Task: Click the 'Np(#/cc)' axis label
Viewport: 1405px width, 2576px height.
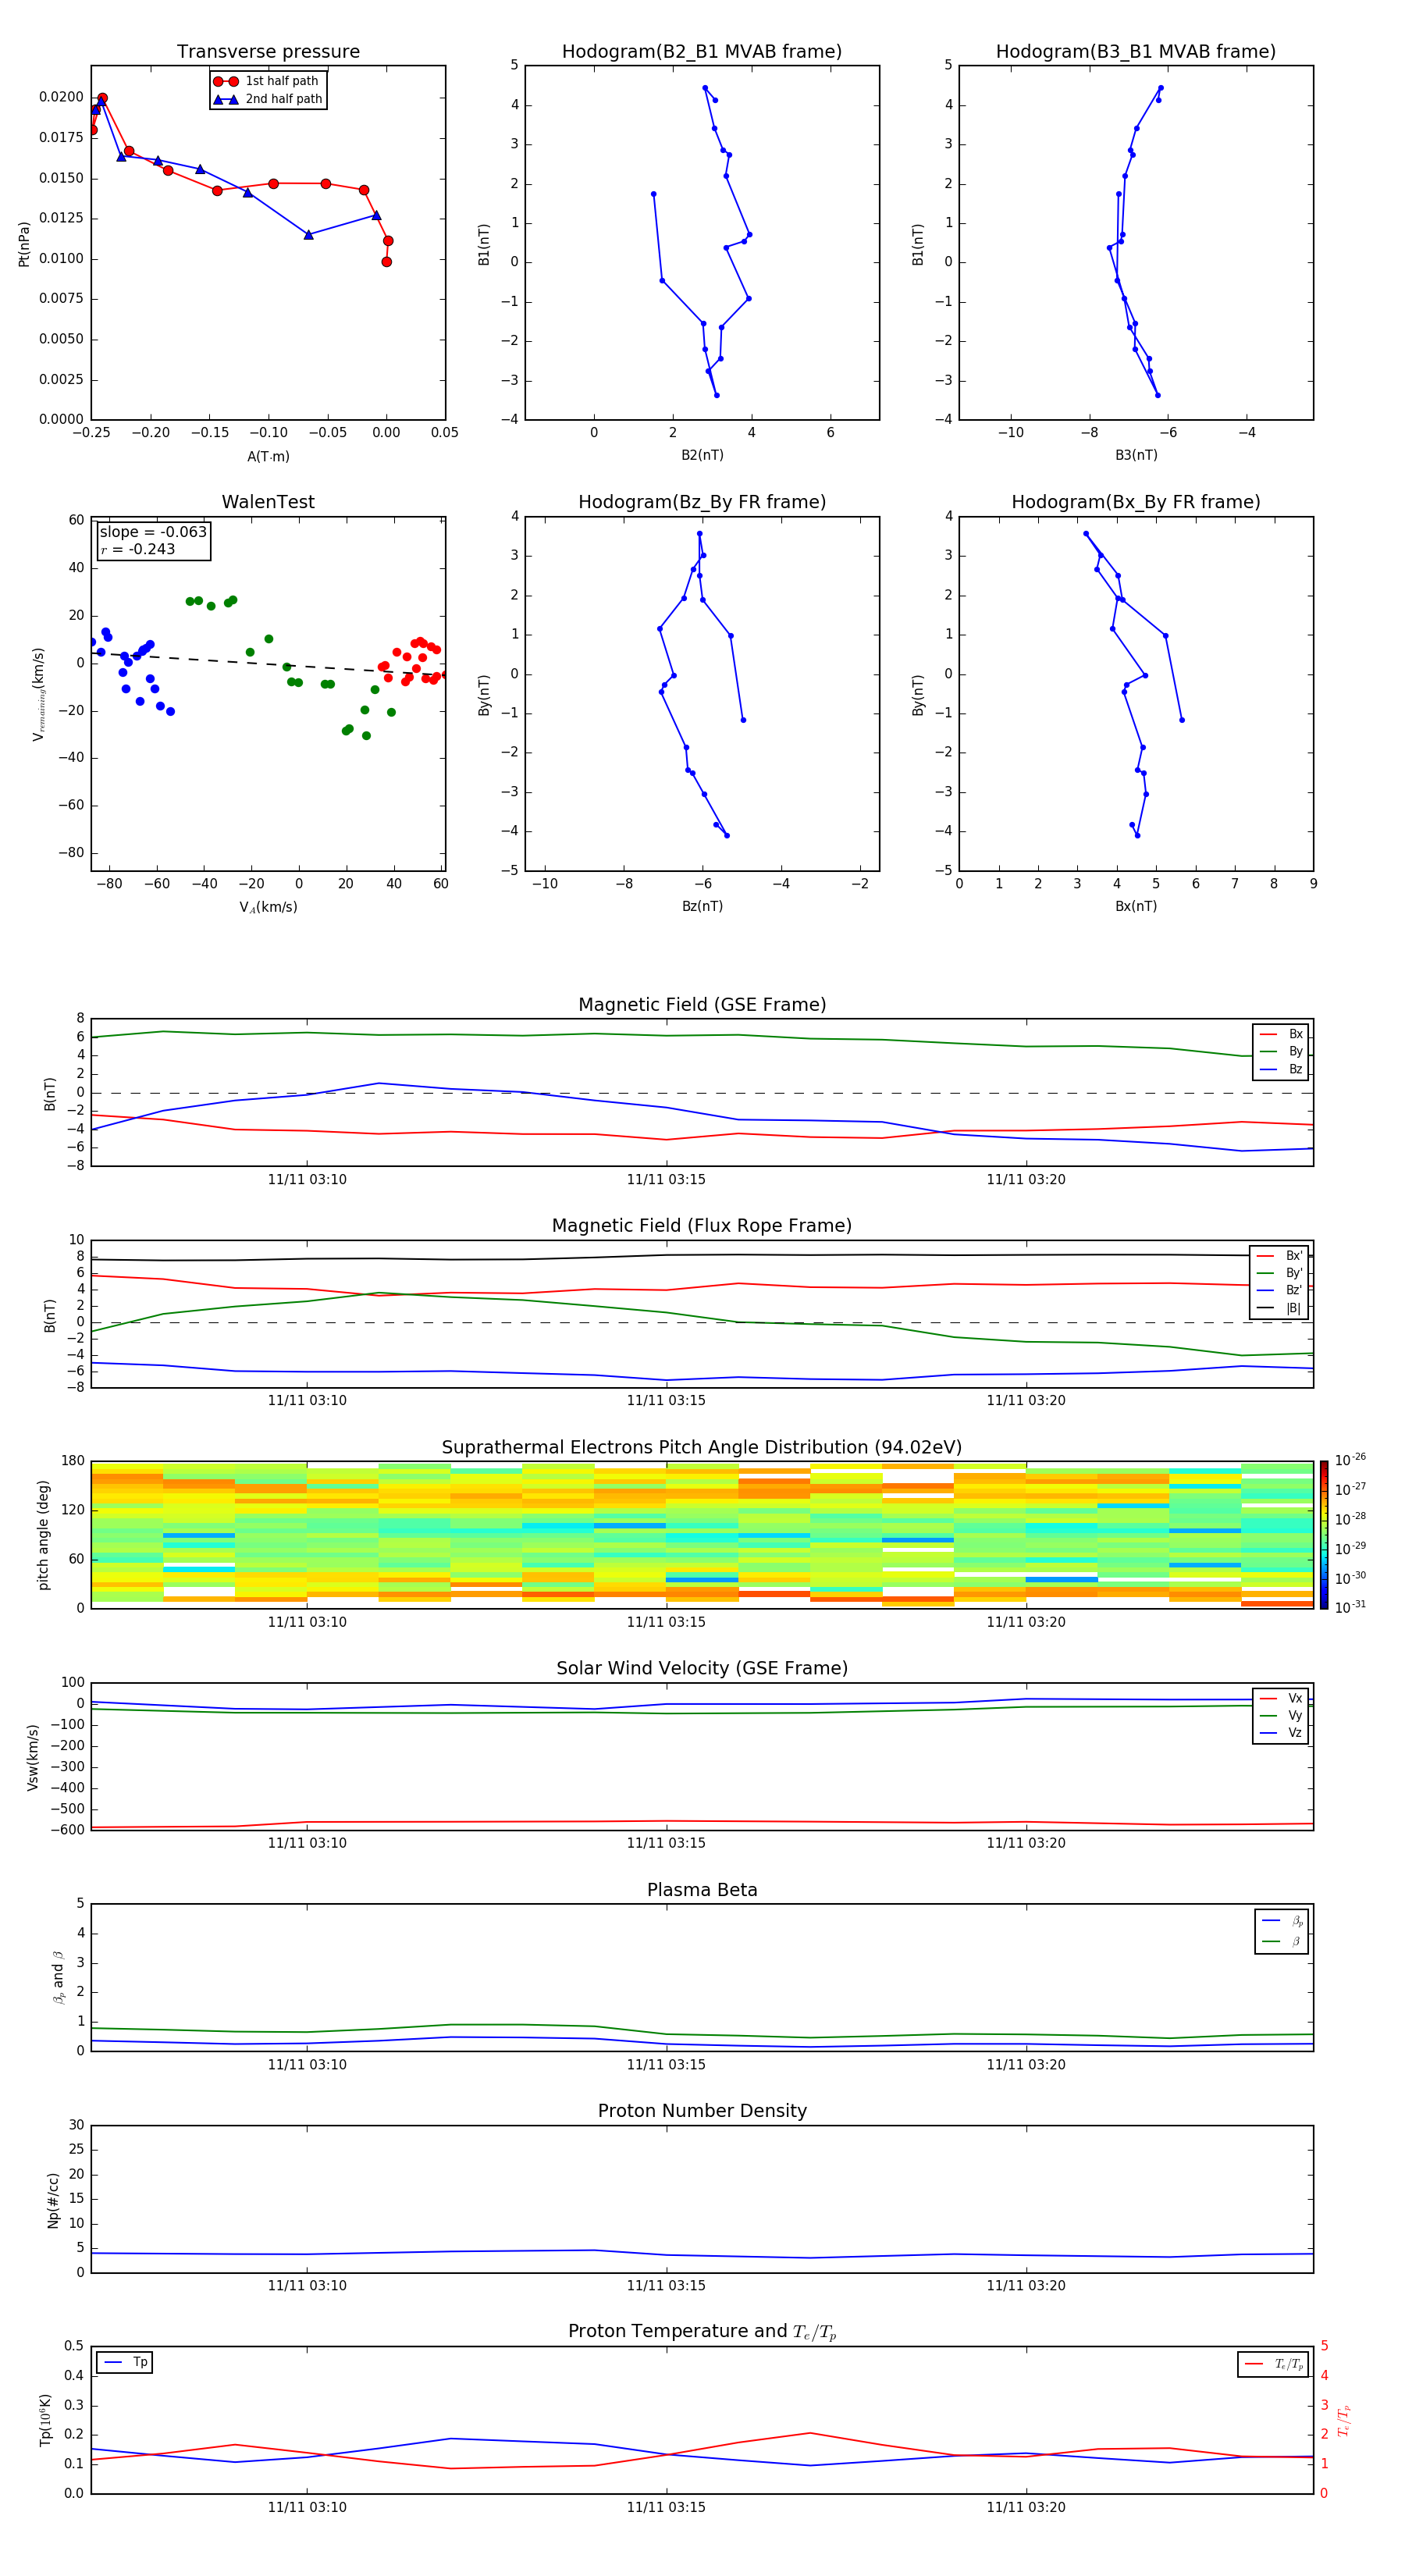Action: click(x=53, y=2199)
